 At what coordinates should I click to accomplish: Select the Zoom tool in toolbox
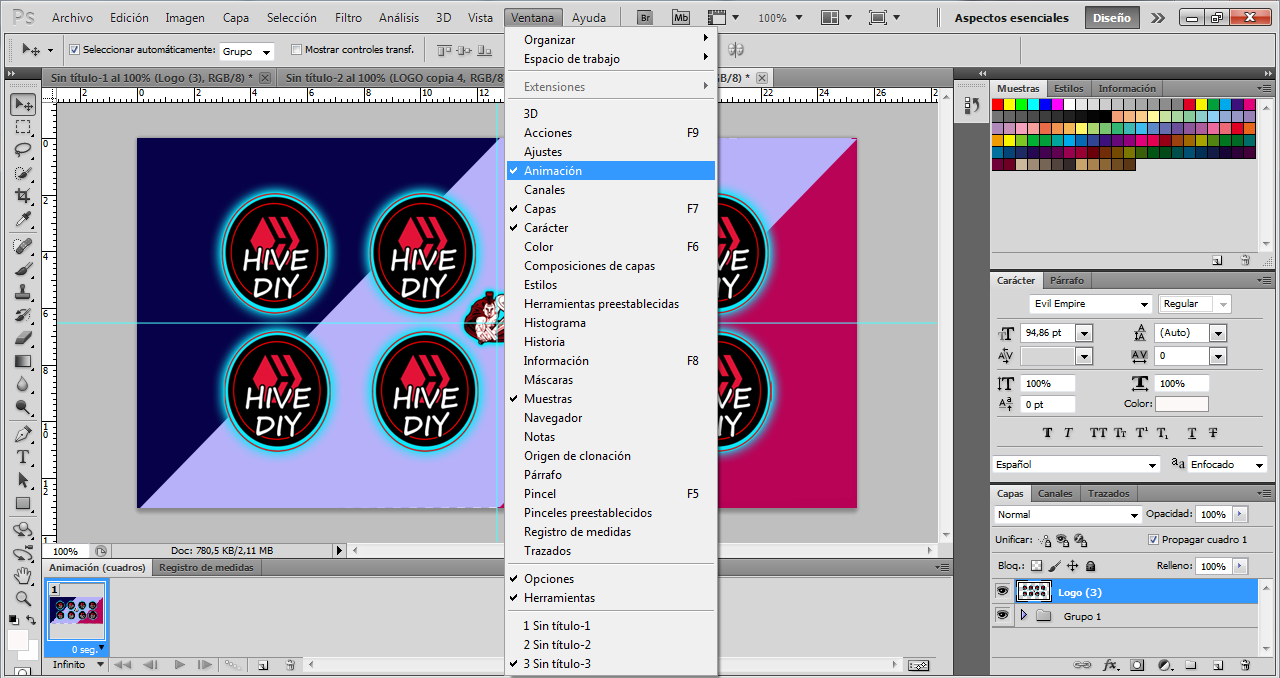click(23, 599)
